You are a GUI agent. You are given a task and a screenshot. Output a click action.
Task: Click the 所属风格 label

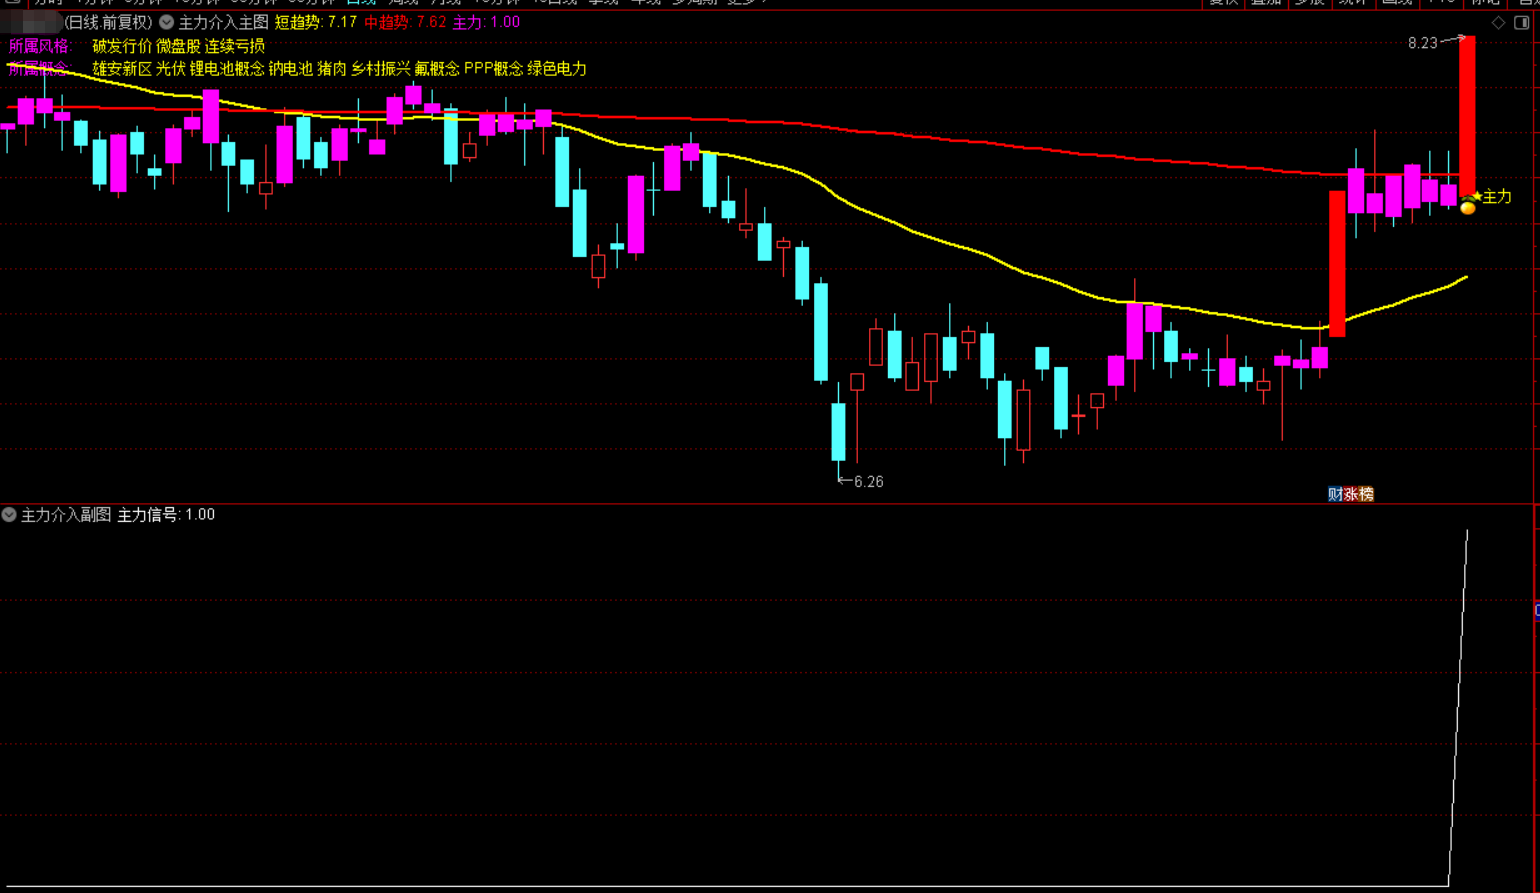pos(40,46)
